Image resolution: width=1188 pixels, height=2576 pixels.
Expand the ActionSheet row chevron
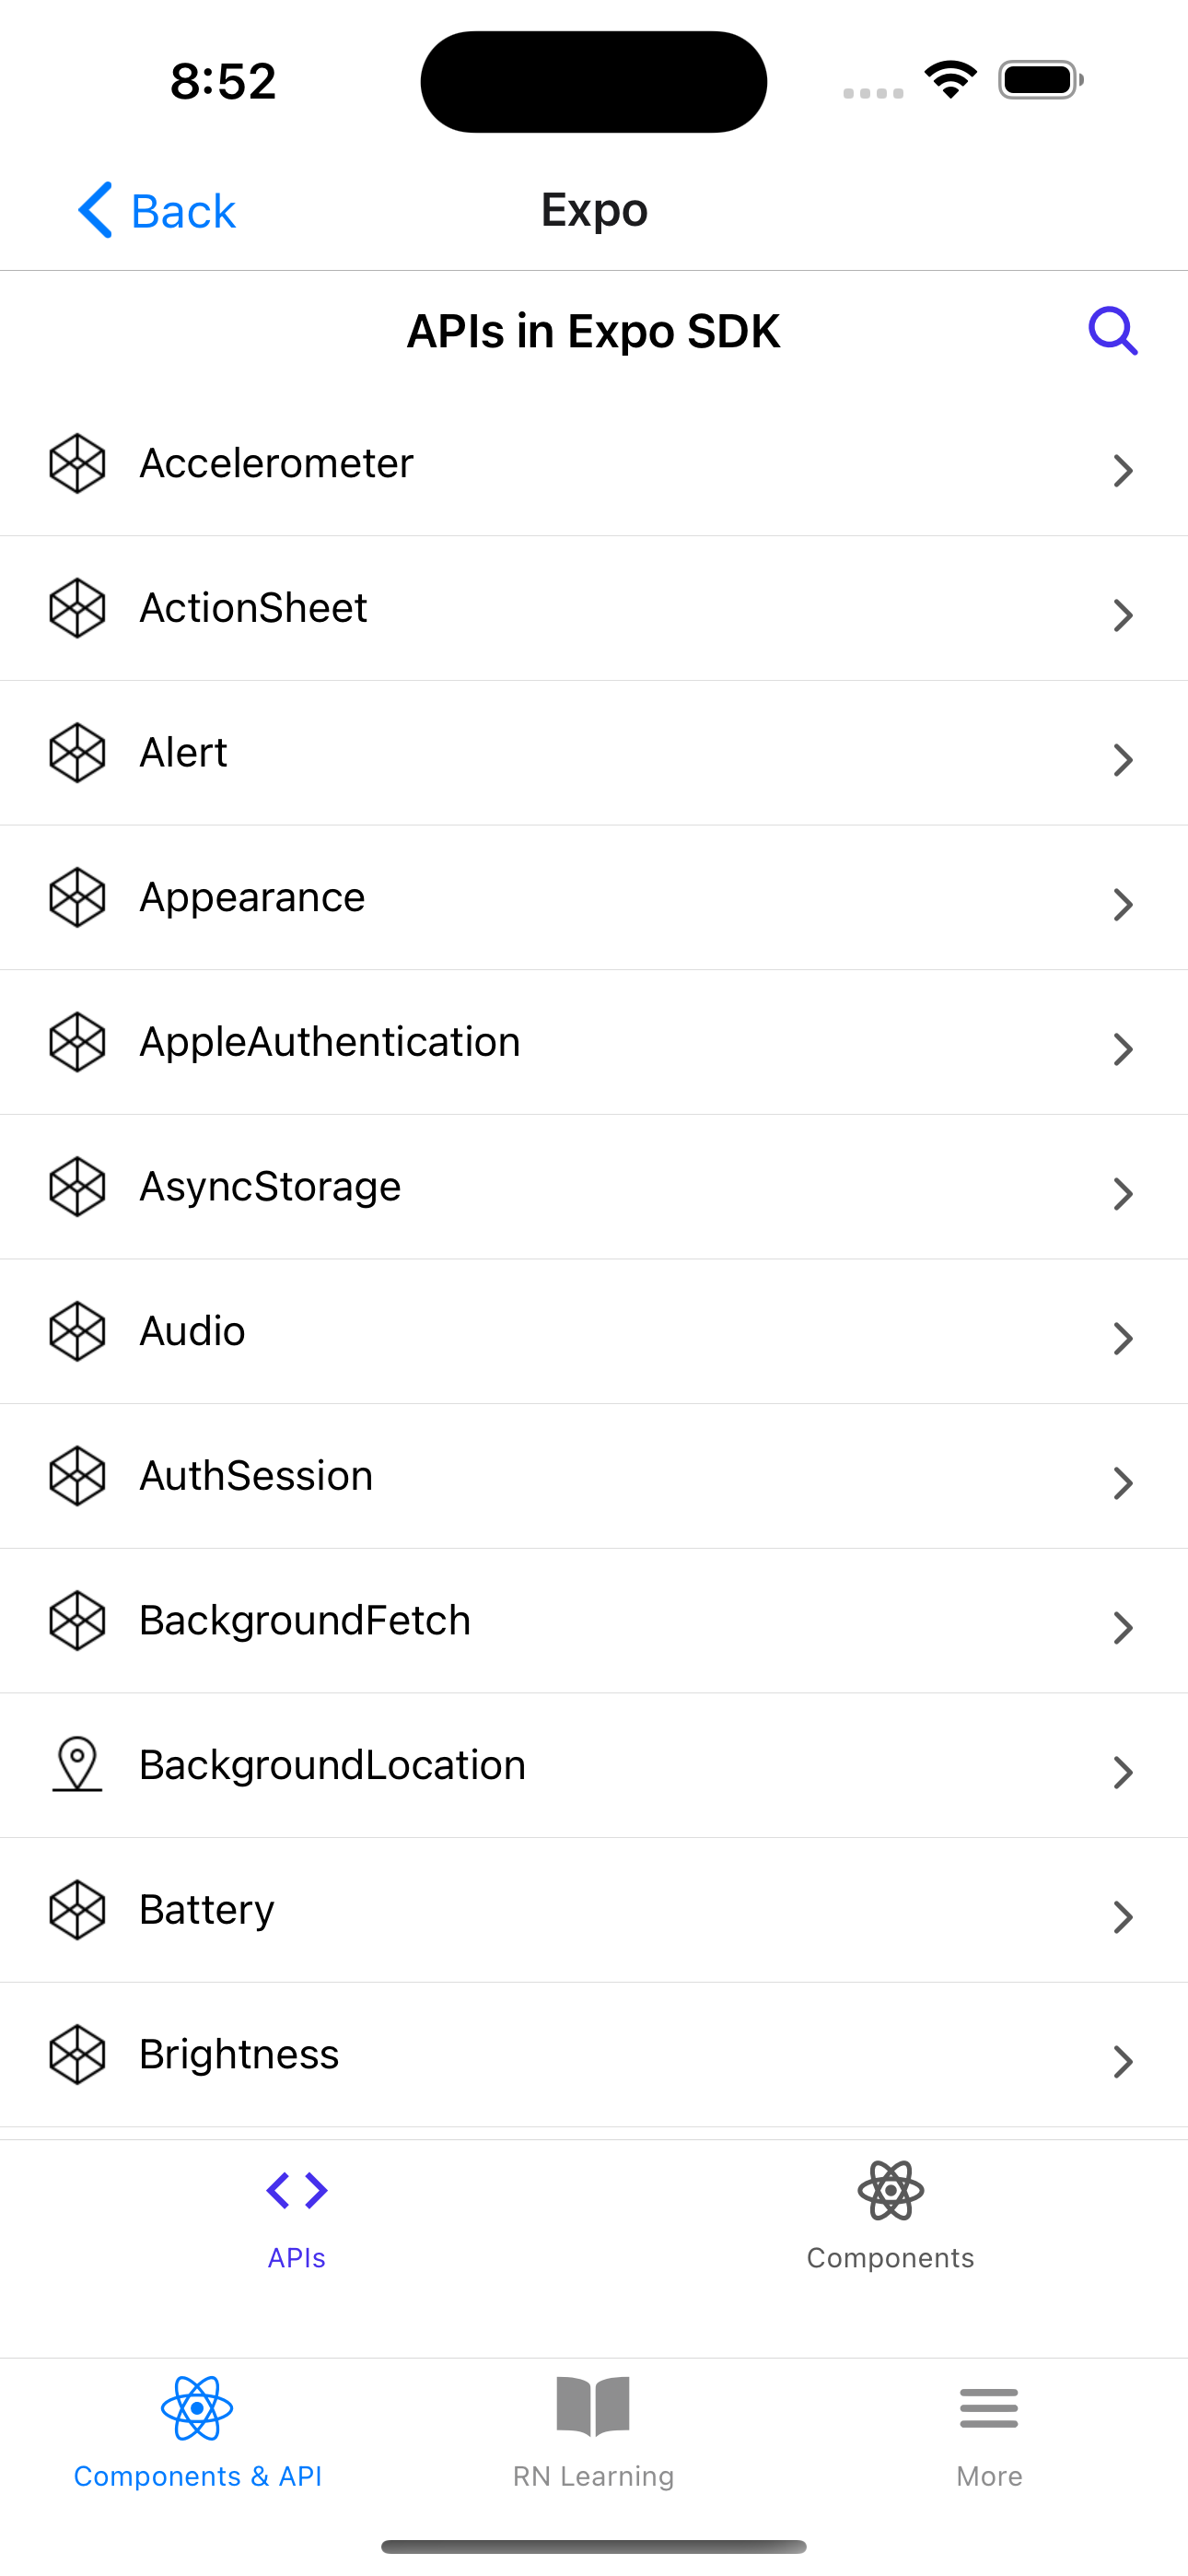[x=1123, y=615]
